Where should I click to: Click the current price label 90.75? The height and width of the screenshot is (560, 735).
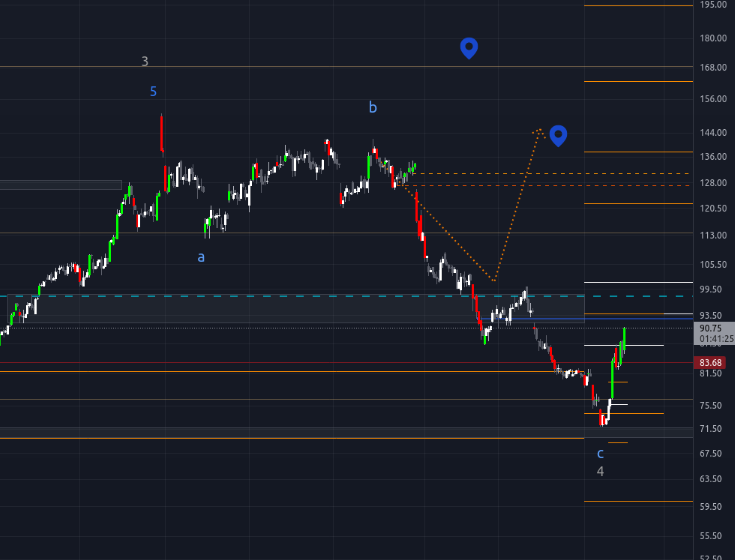click(x=712, y=328)
